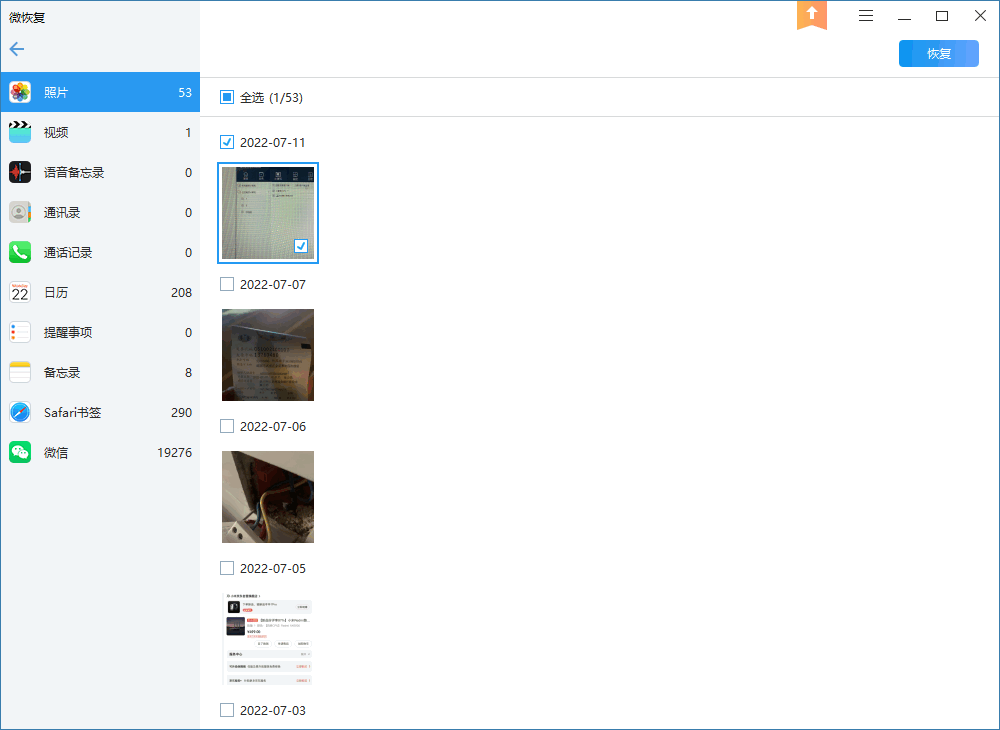Go to the 提醒事项 reminders category

tap(68, 333)
